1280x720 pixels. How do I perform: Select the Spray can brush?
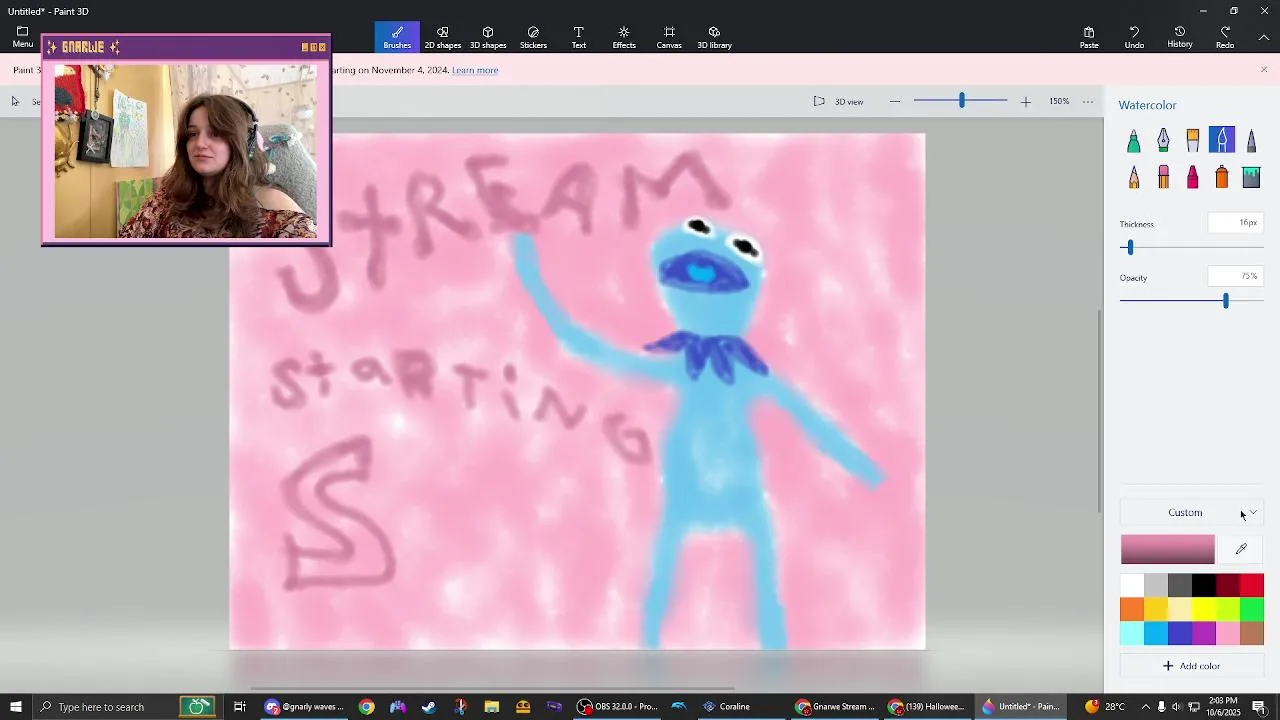pos(1222,177)
